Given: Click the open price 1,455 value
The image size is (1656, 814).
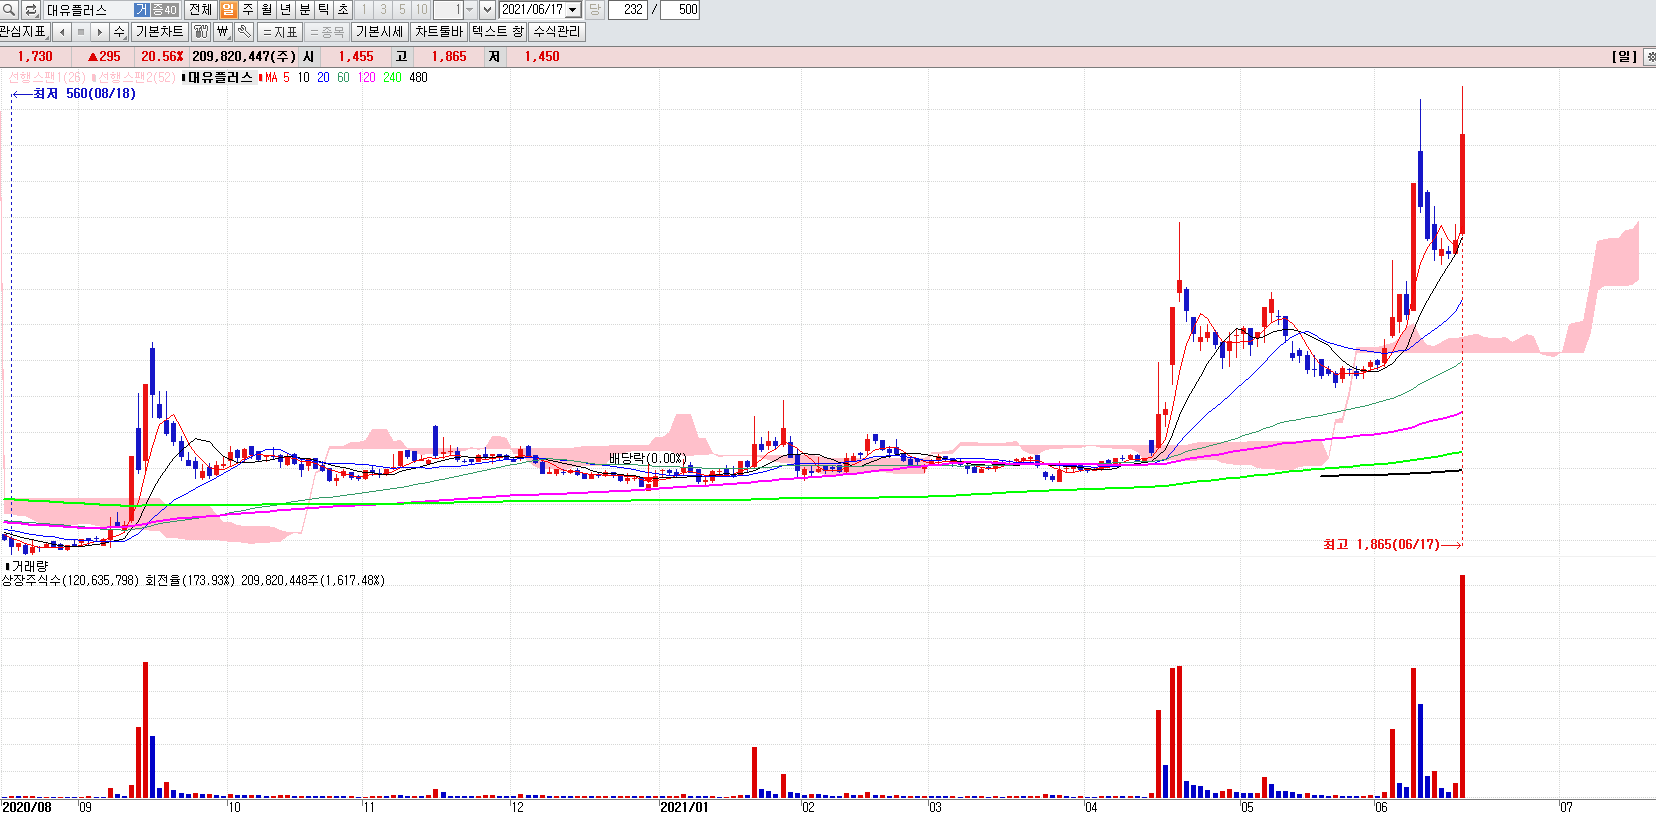Looking at the screenshot, I should coord(356,57).
